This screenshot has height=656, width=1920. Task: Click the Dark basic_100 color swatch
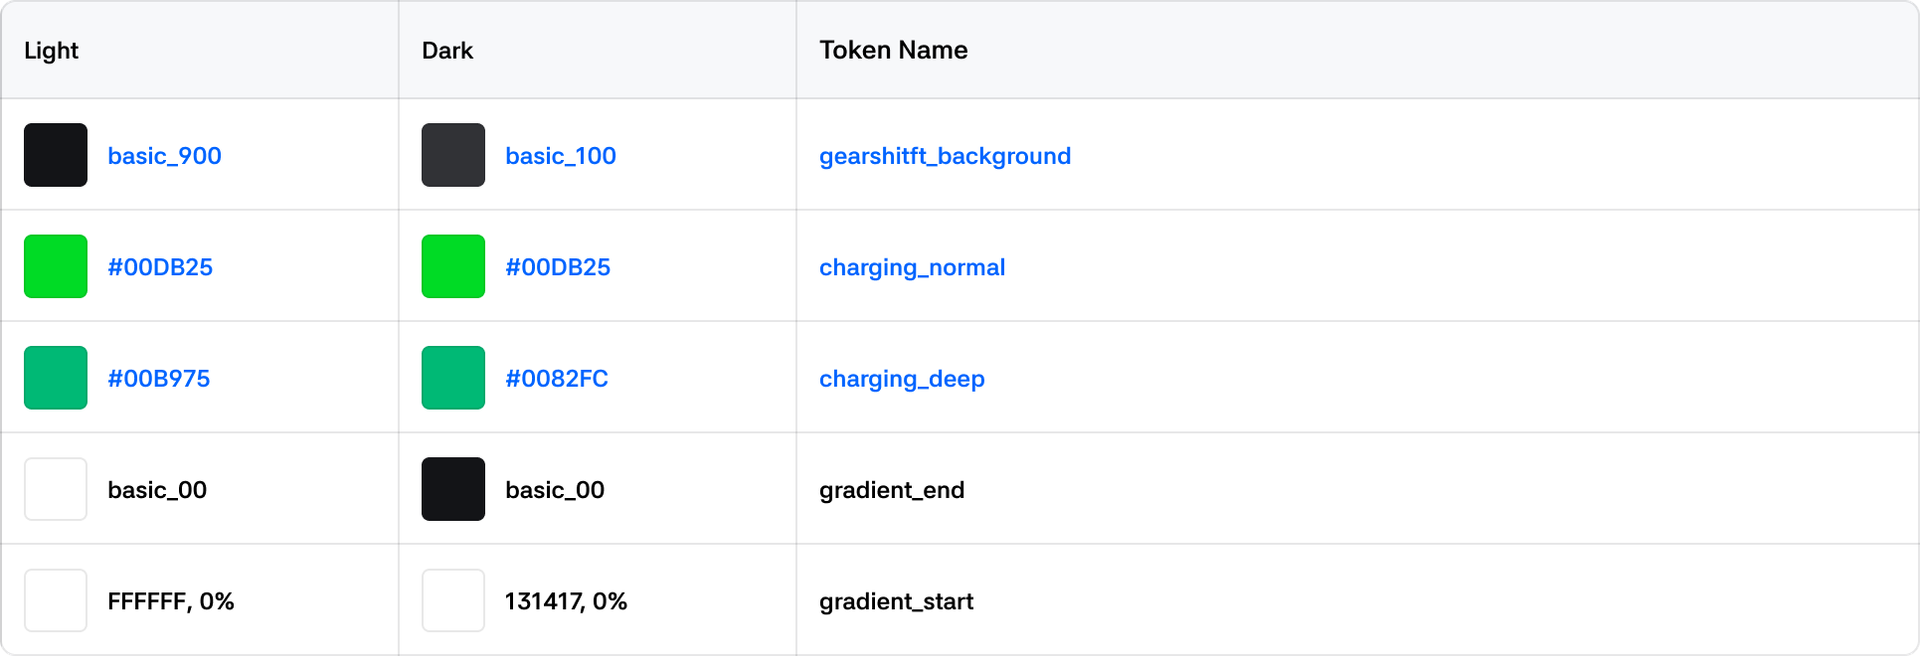(x=453, y=155)
